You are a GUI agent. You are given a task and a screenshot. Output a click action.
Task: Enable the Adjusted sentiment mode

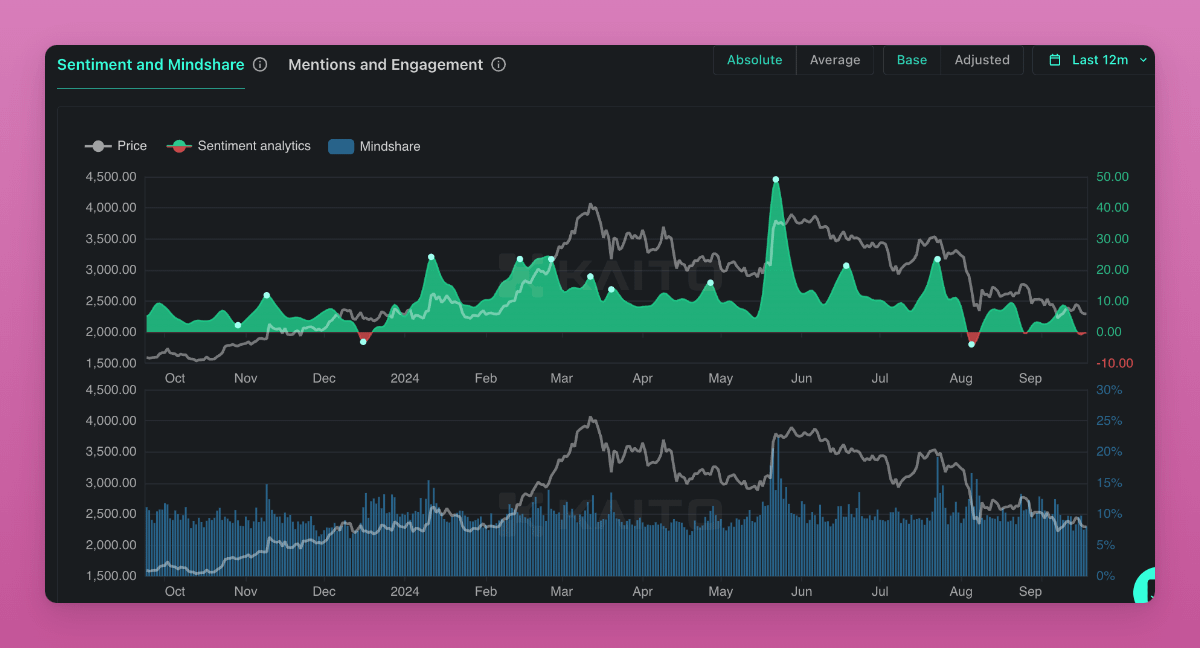point(982,60)
